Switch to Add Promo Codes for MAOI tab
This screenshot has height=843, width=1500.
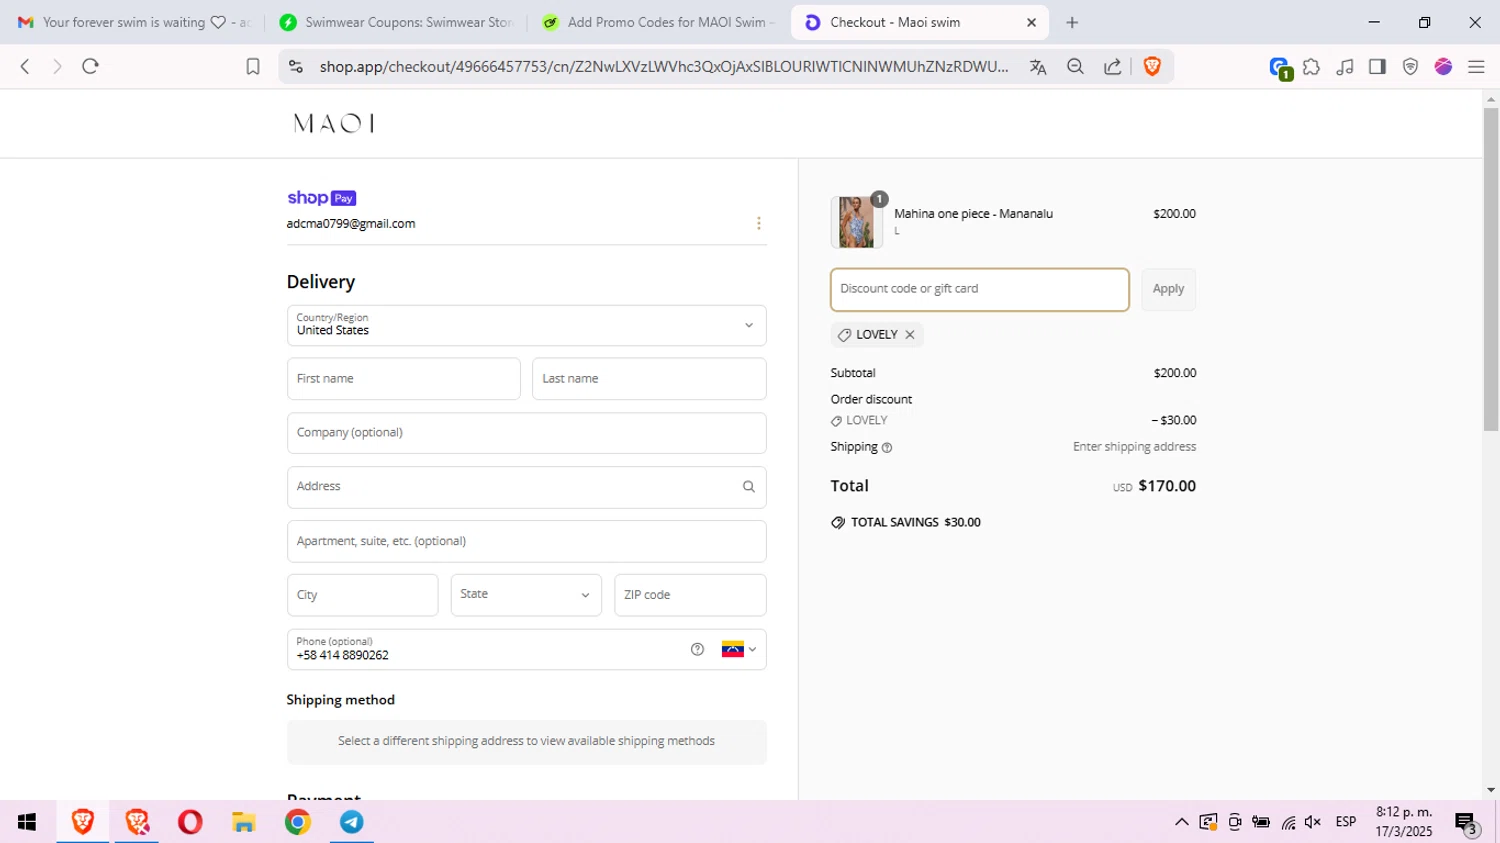(x=658, y=22)
